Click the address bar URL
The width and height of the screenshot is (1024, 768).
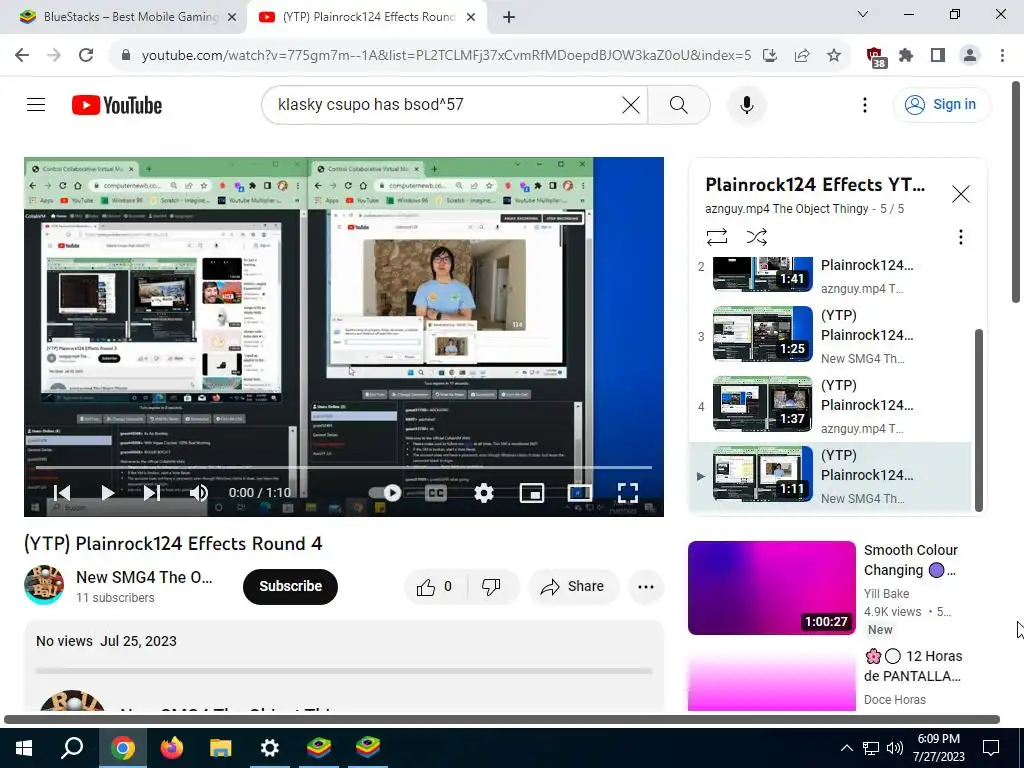click(446, 56)
